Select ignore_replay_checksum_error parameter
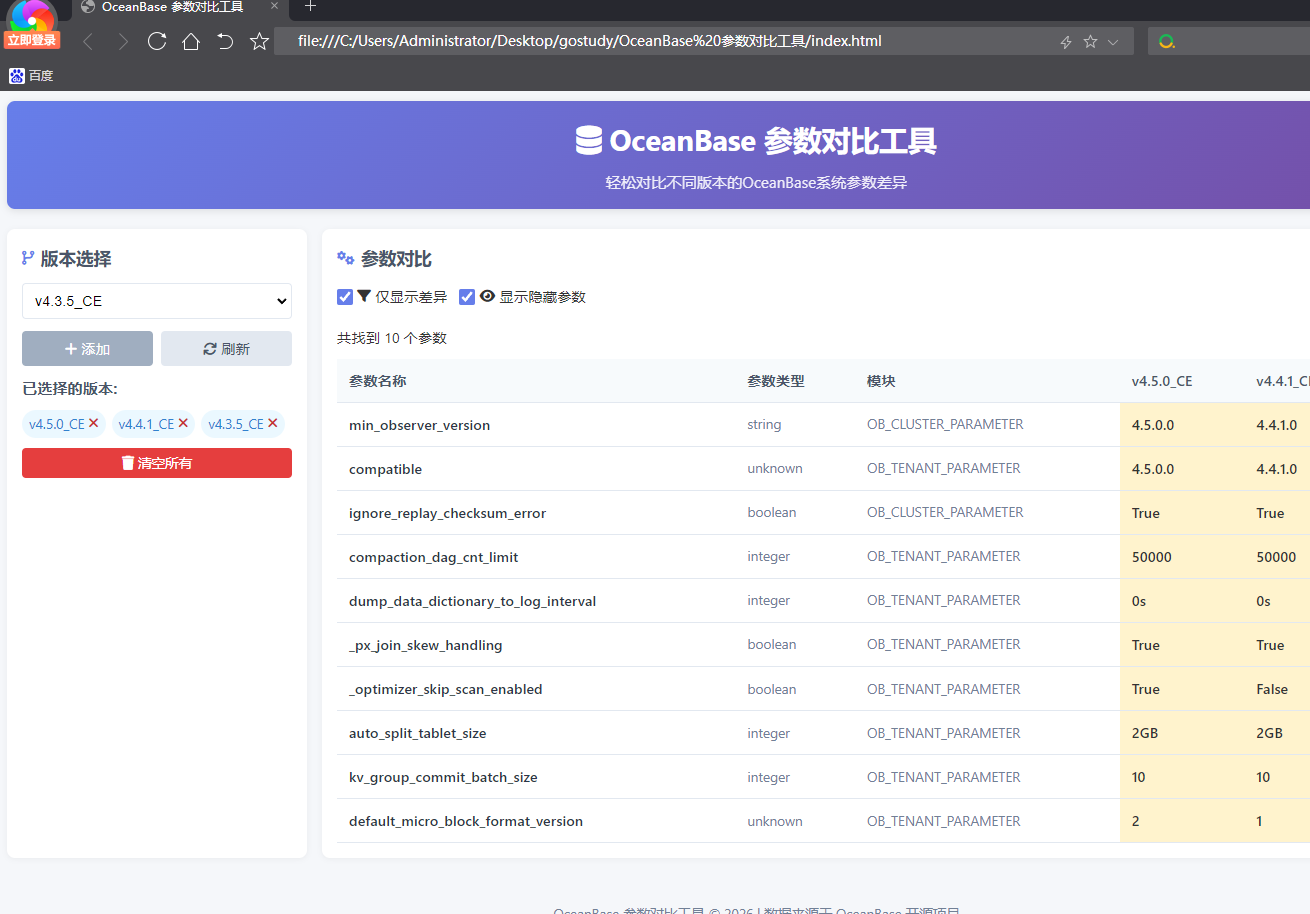 point(447,513)
